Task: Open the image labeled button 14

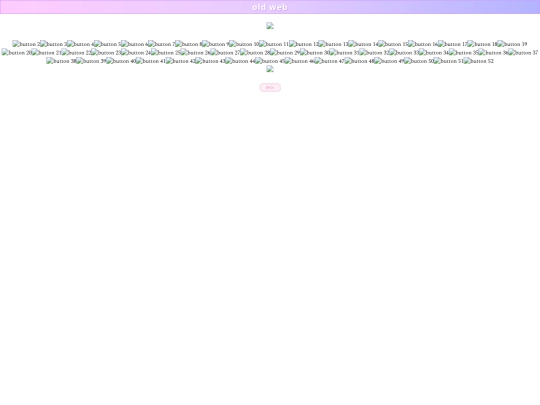Action: tap(364, 44)
